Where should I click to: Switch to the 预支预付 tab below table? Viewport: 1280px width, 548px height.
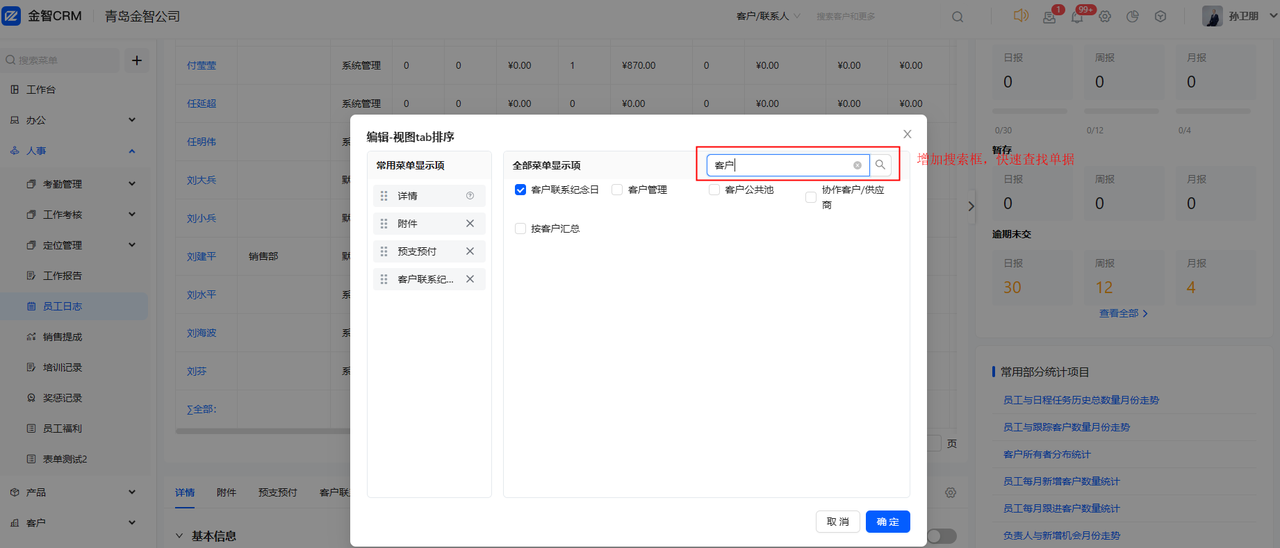(277, 493)
